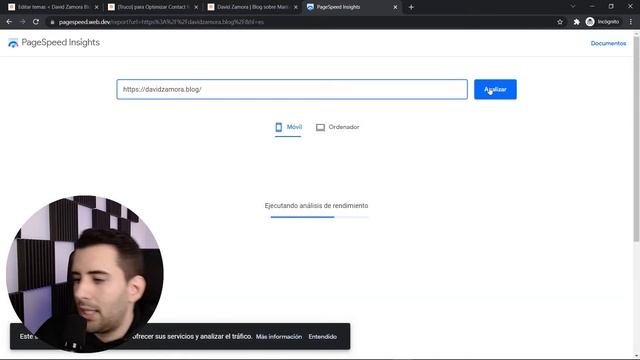The image size is (640, 360).
Task: Open Chrome three-dot menu
Action: point(631,22)
